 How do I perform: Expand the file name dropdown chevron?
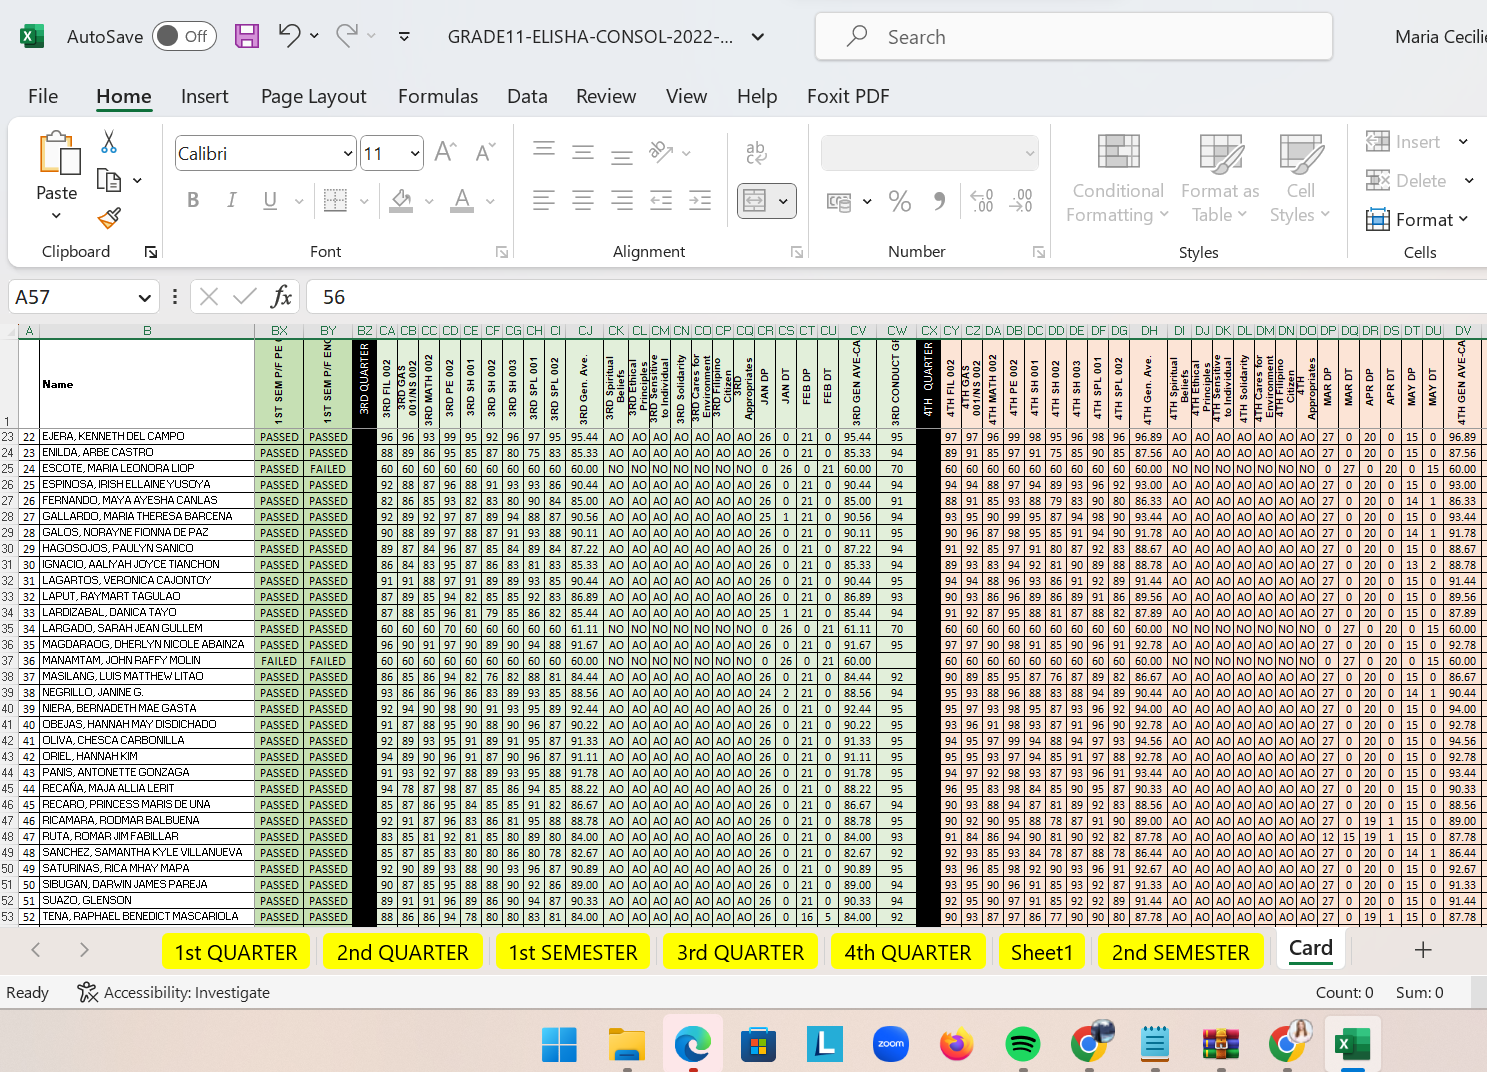click(758, 37)
